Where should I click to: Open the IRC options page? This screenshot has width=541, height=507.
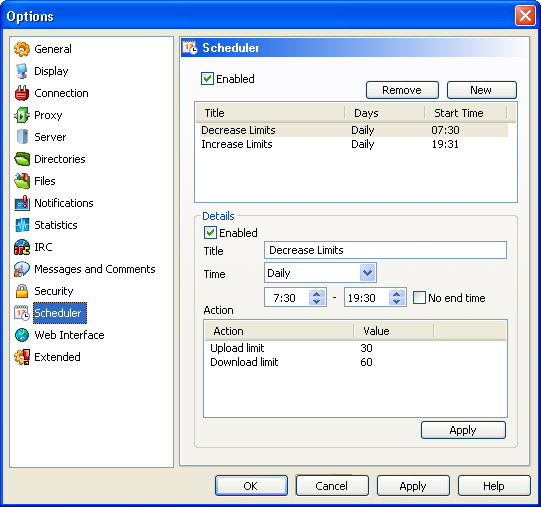(43, 247)
